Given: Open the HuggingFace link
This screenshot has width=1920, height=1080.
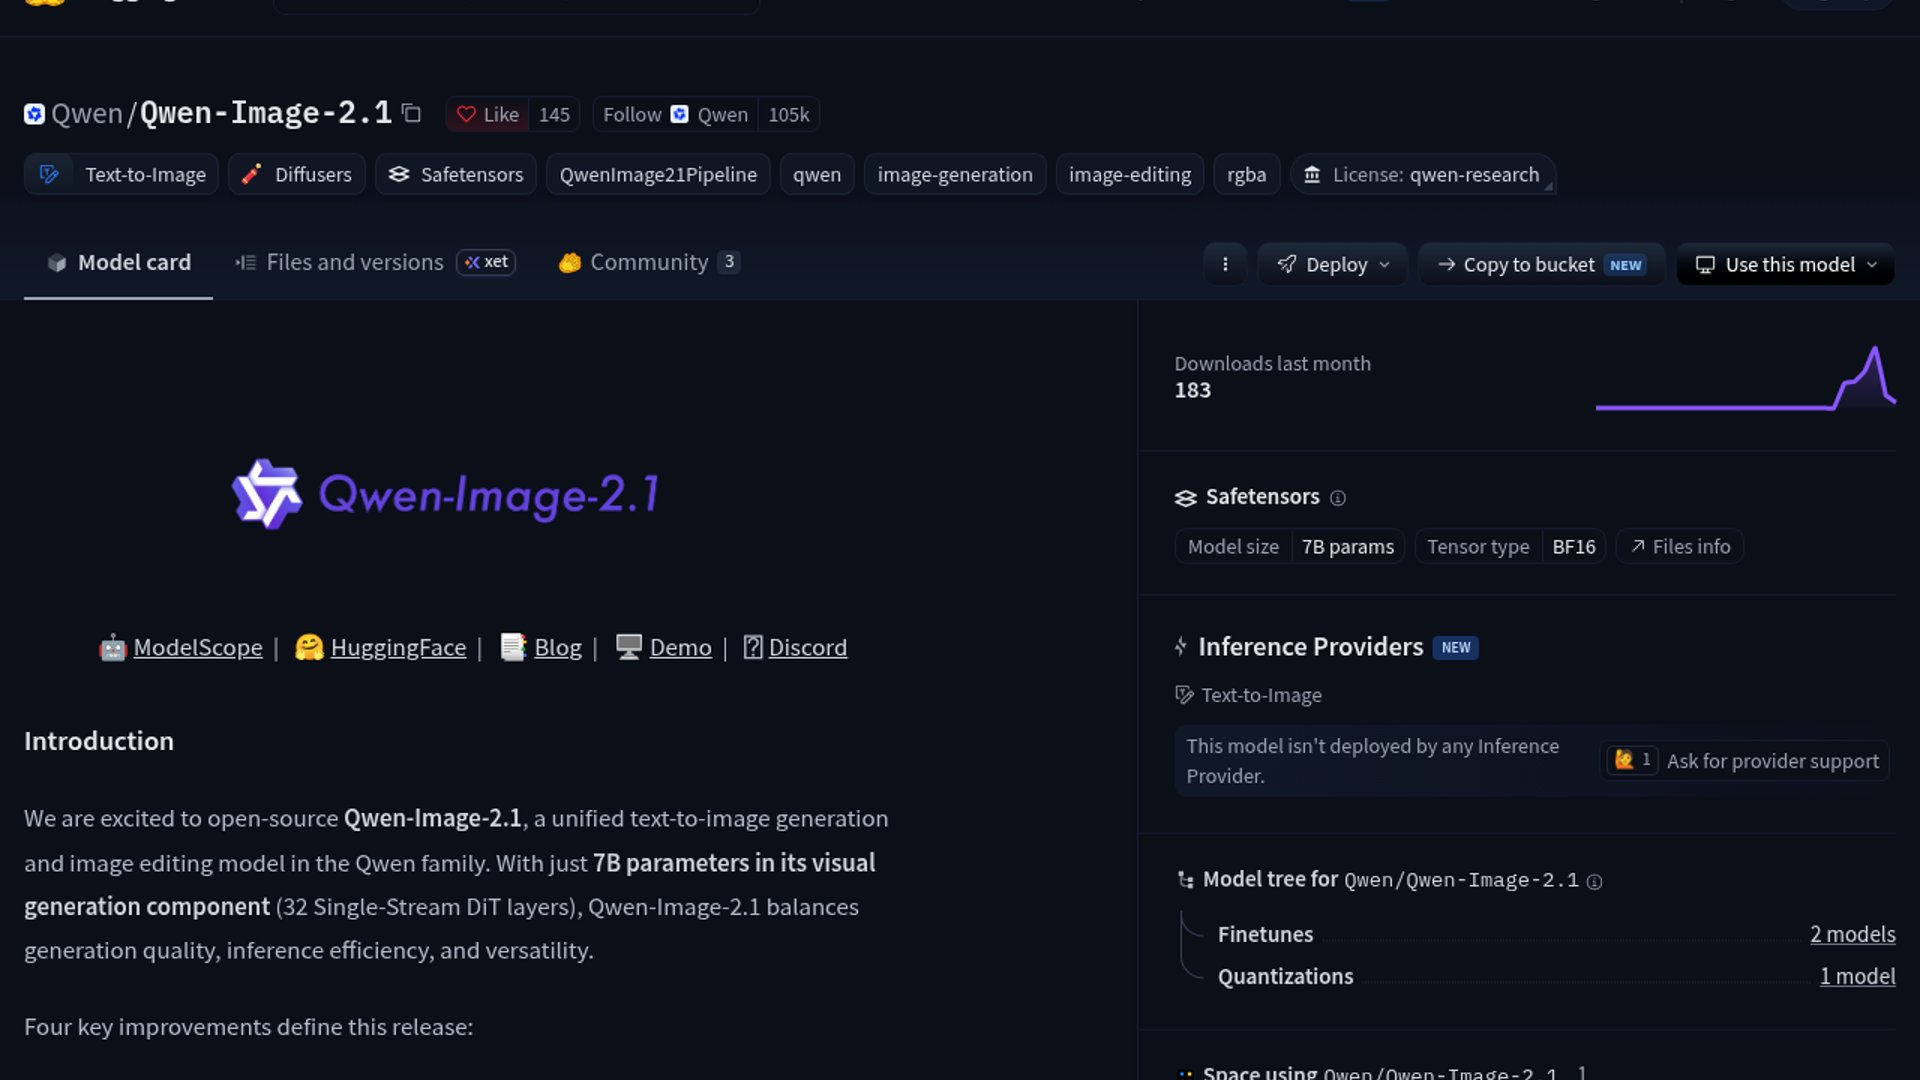Looking at the screenshot, I should point(398,648).
